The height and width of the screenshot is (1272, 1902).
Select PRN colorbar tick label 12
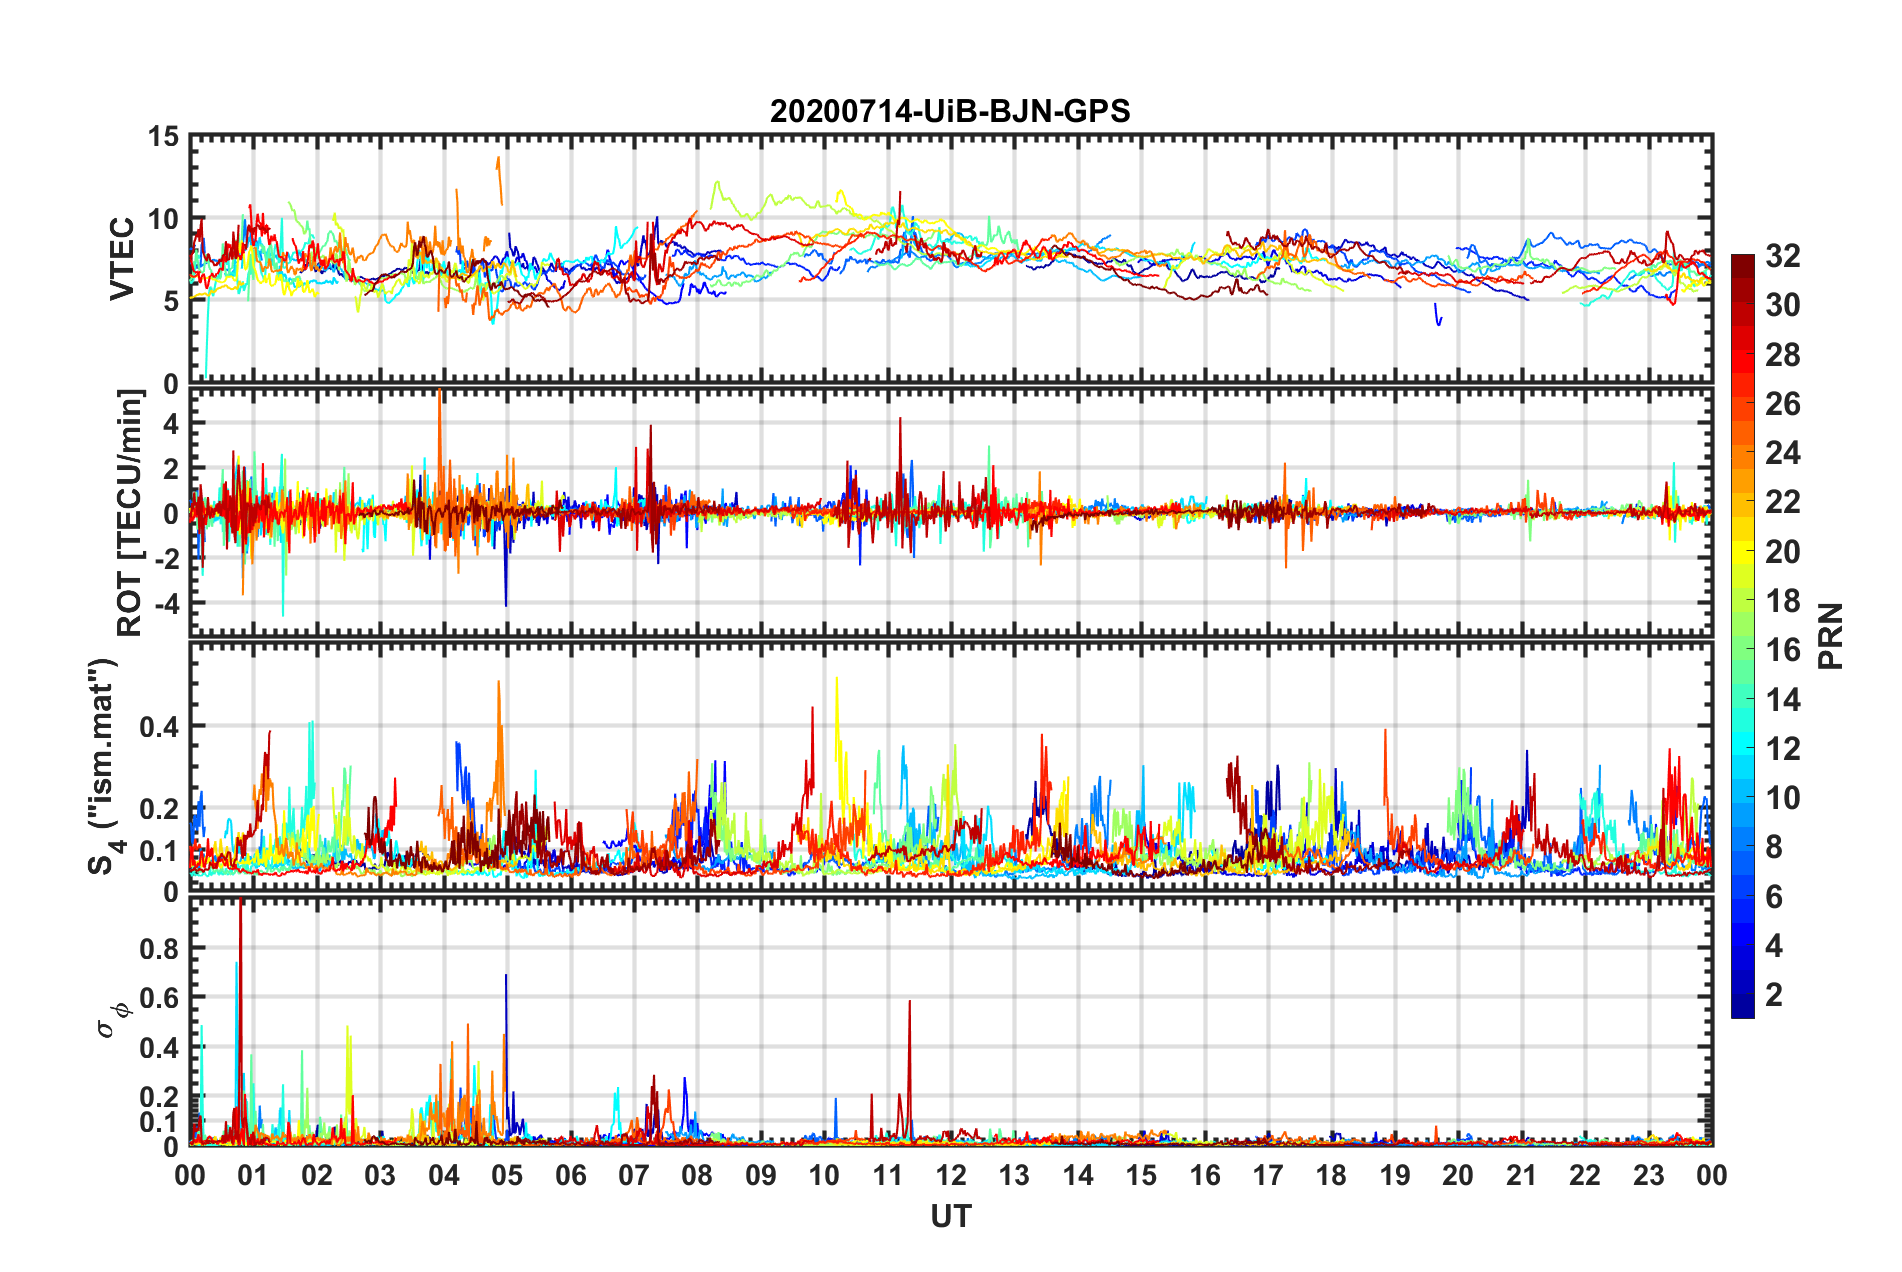[x=1783, y=748]
